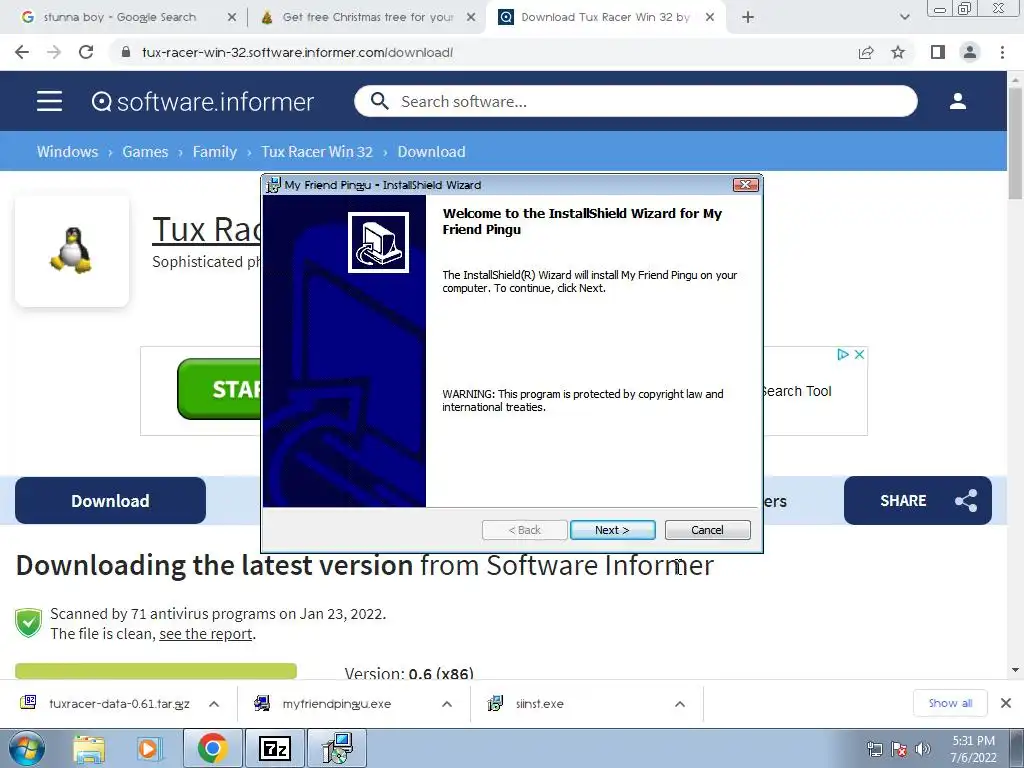Expand options for siinst.exe download
1024x768 pixels.
click(x=680, y=704)
